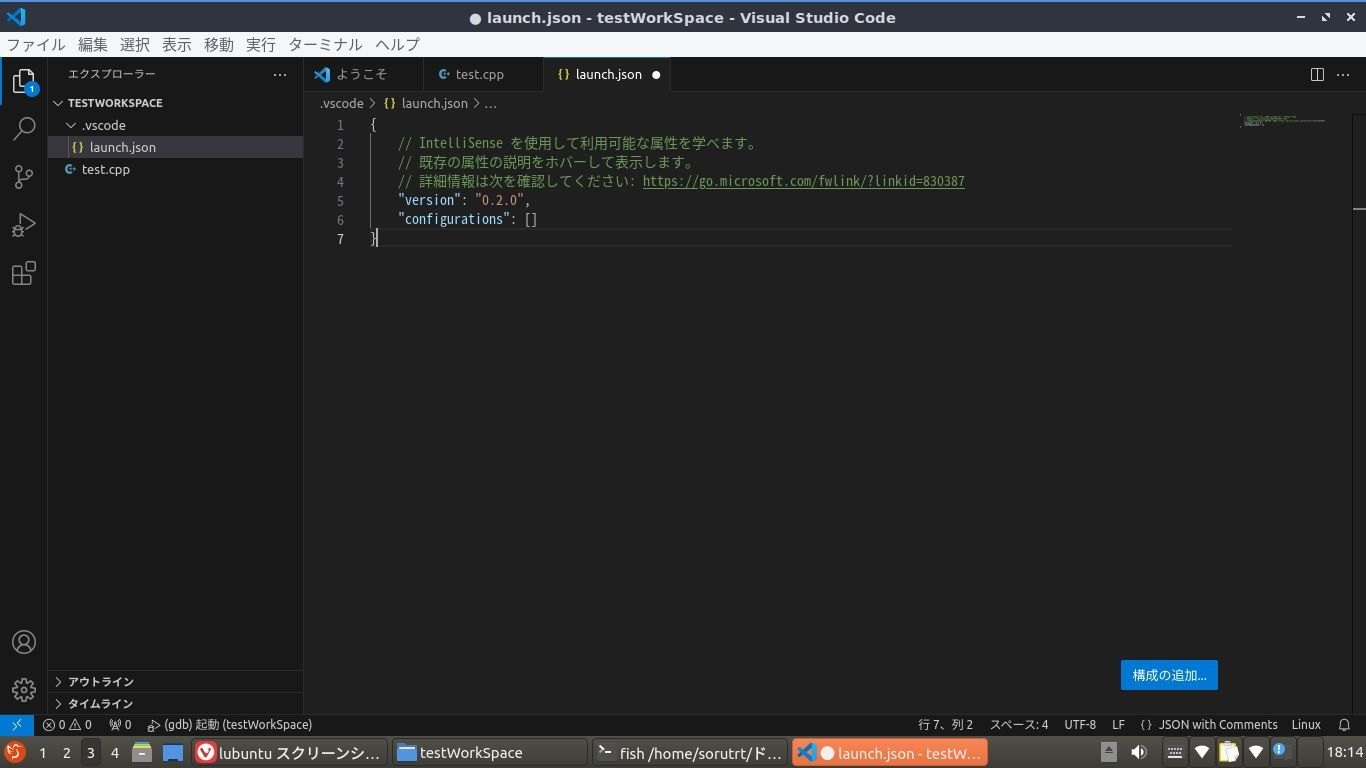Open test.cpp in Explorer tree
The image size is (1366, 768).
175,169
